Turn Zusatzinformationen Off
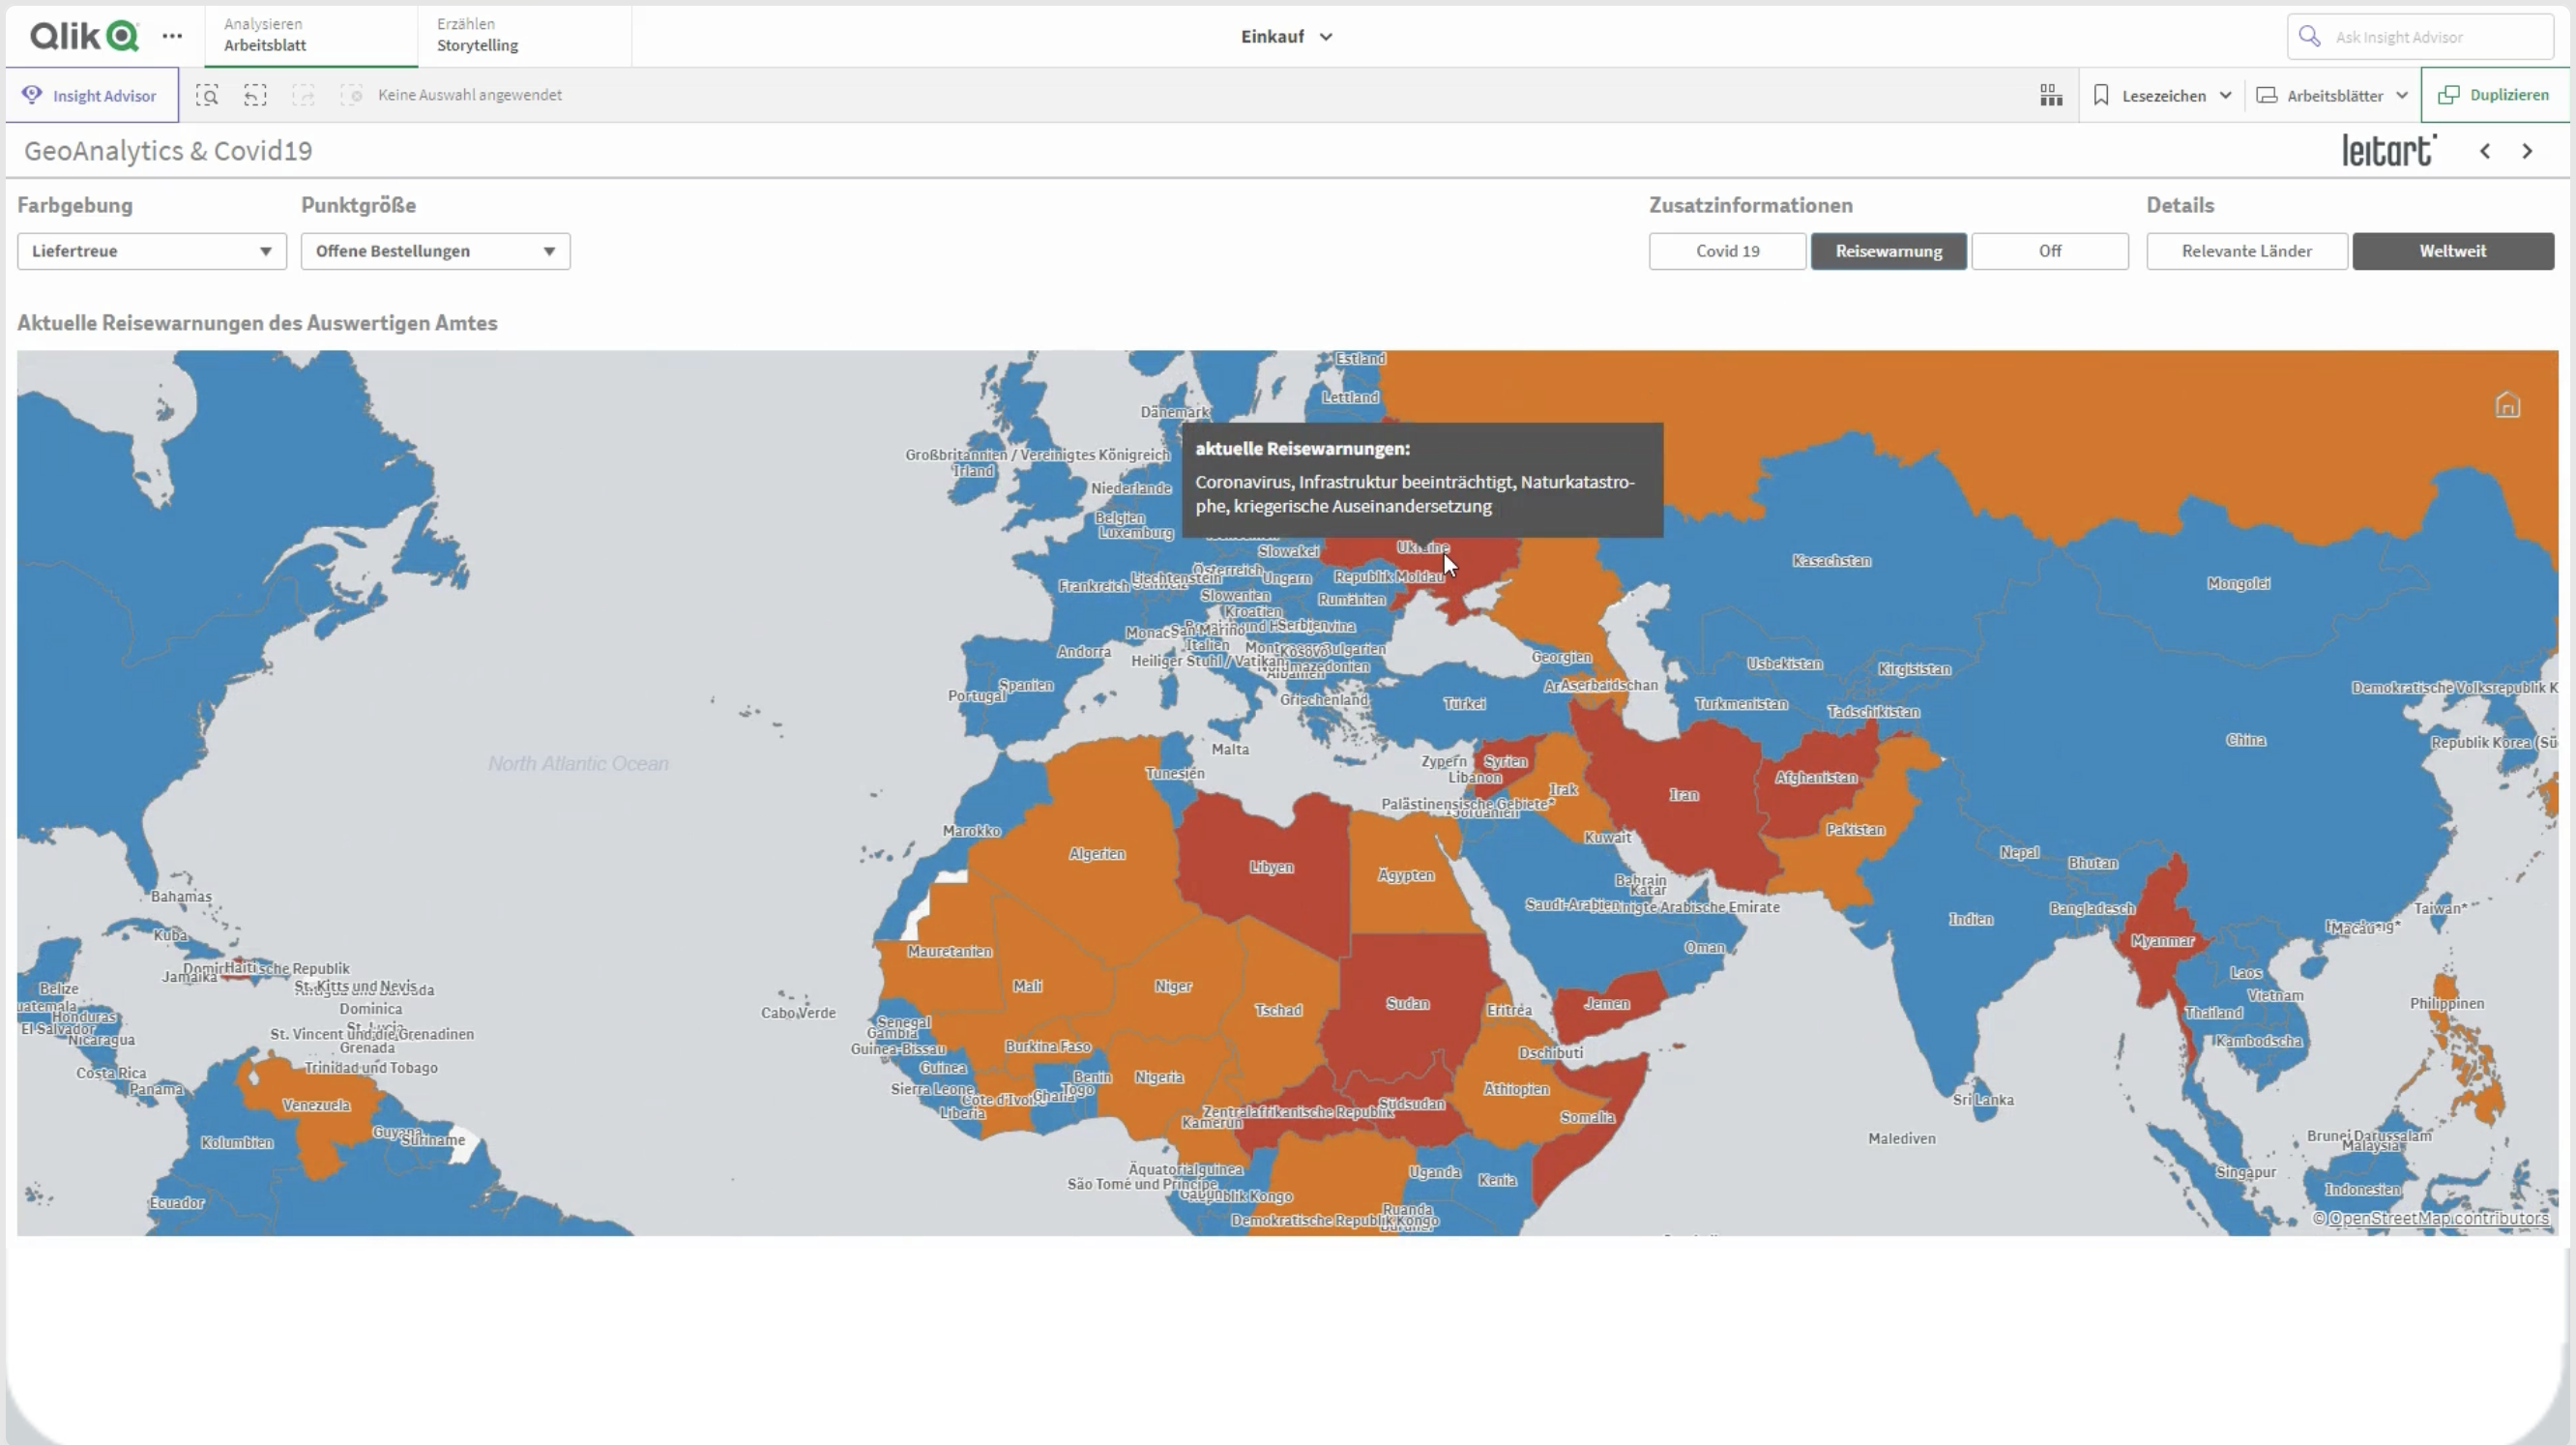The height and width of the screenshot is (1445, 2576). point(2050,251)
